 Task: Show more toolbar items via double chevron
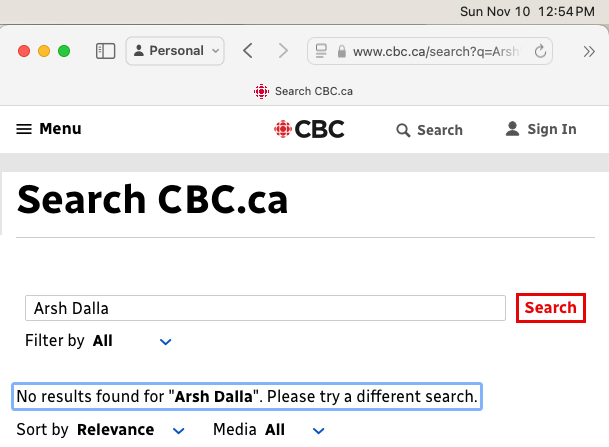(x=587, y=51)
